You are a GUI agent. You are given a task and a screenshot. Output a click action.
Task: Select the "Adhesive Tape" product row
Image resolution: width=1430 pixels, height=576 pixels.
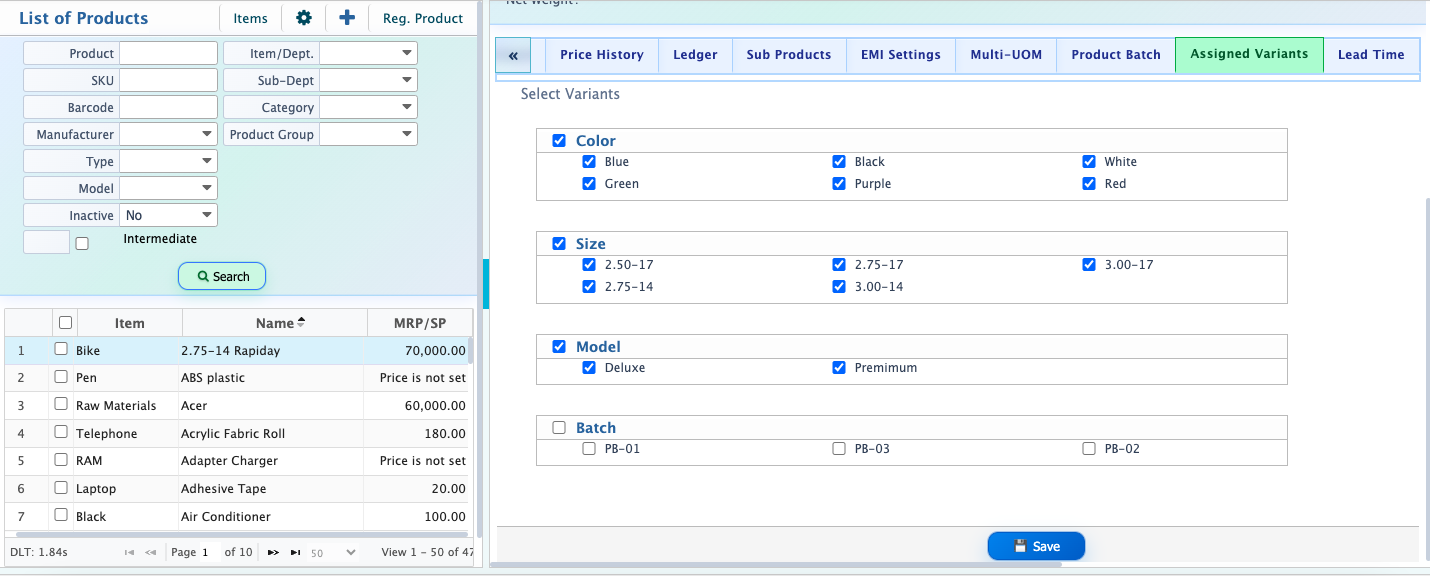[x=236, y=489]
